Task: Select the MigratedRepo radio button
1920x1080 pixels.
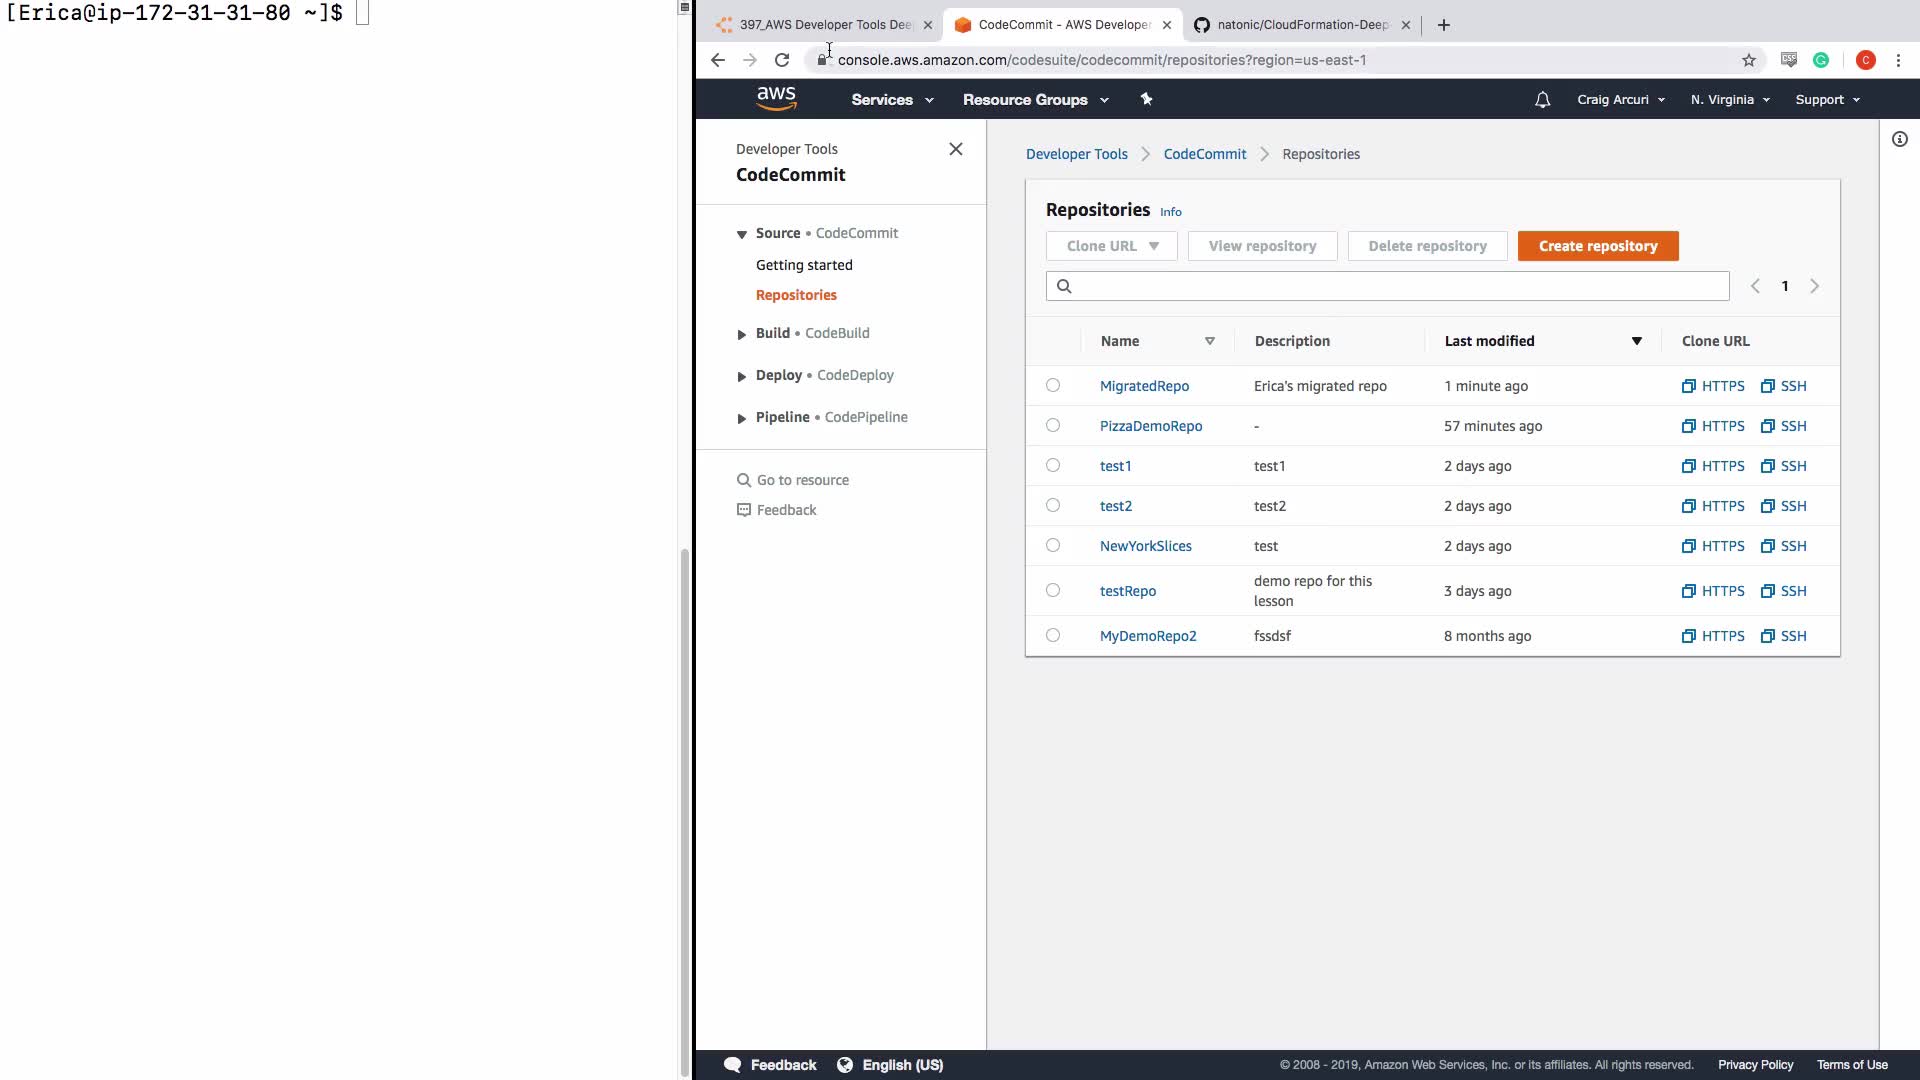Action: click(x=1053, y=385)
